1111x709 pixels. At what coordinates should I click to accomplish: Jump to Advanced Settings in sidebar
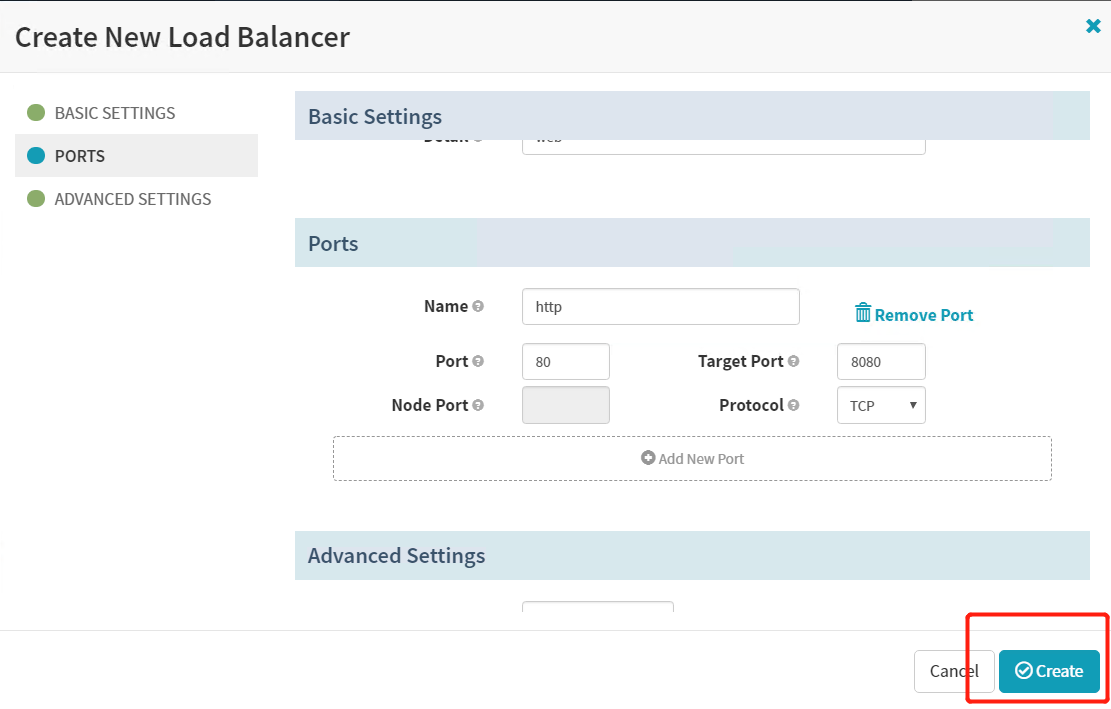tap(132, 199)
